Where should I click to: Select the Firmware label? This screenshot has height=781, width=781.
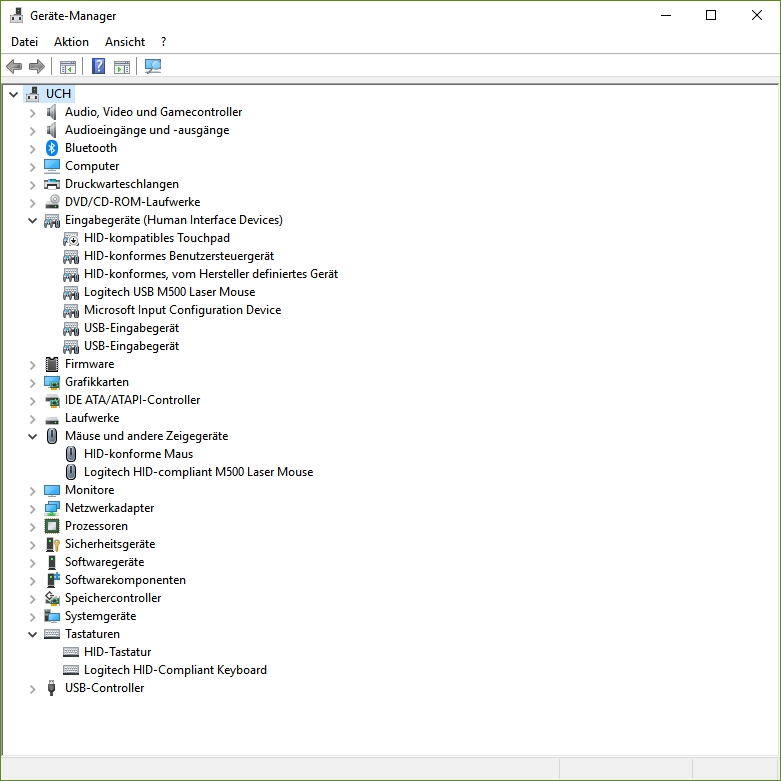(x=89, y=364)
